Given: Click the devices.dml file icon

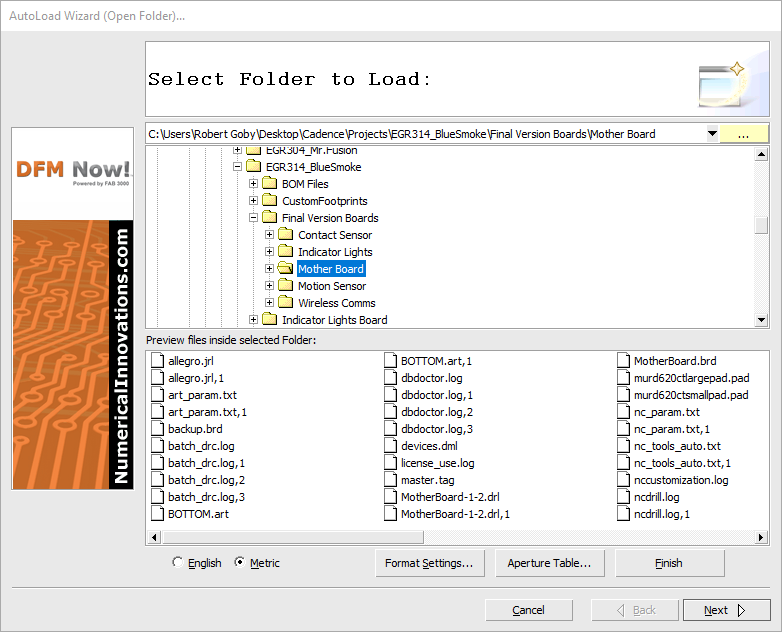Looking at the screenshot, I should (x=391, y=445).
